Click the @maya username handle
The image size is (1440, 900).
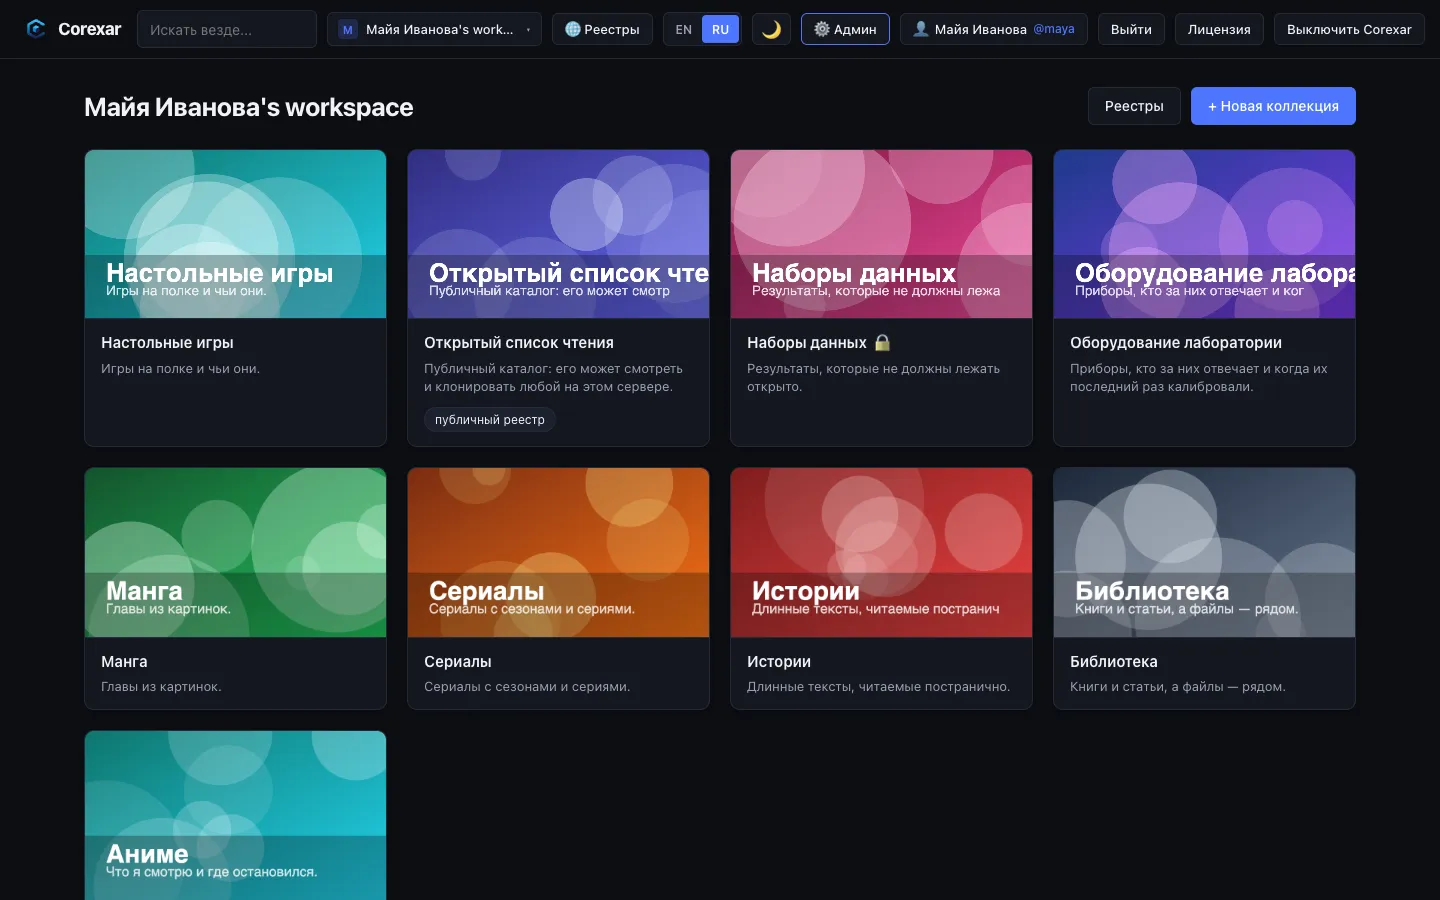[x=1054, y=29]
